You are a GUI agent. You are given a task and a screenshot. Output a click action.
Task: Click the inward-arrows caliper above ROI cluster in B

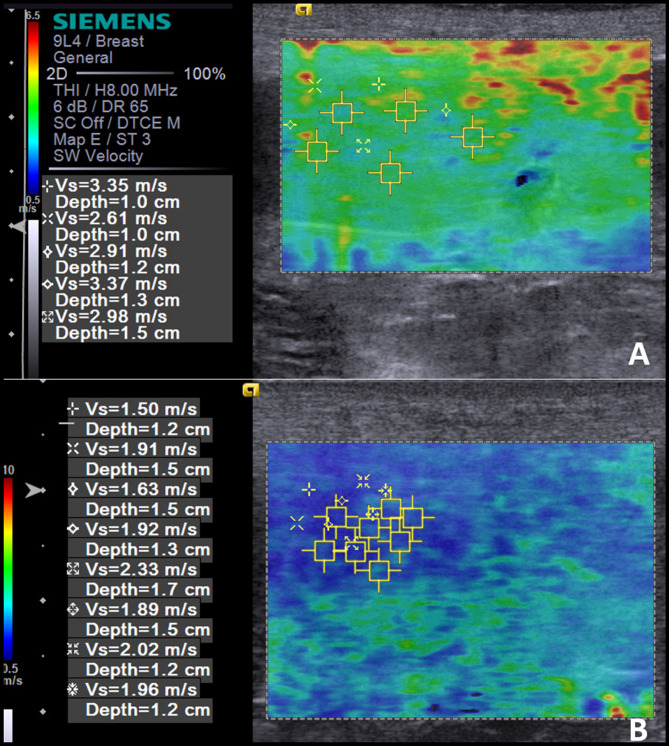click(363, 481)
